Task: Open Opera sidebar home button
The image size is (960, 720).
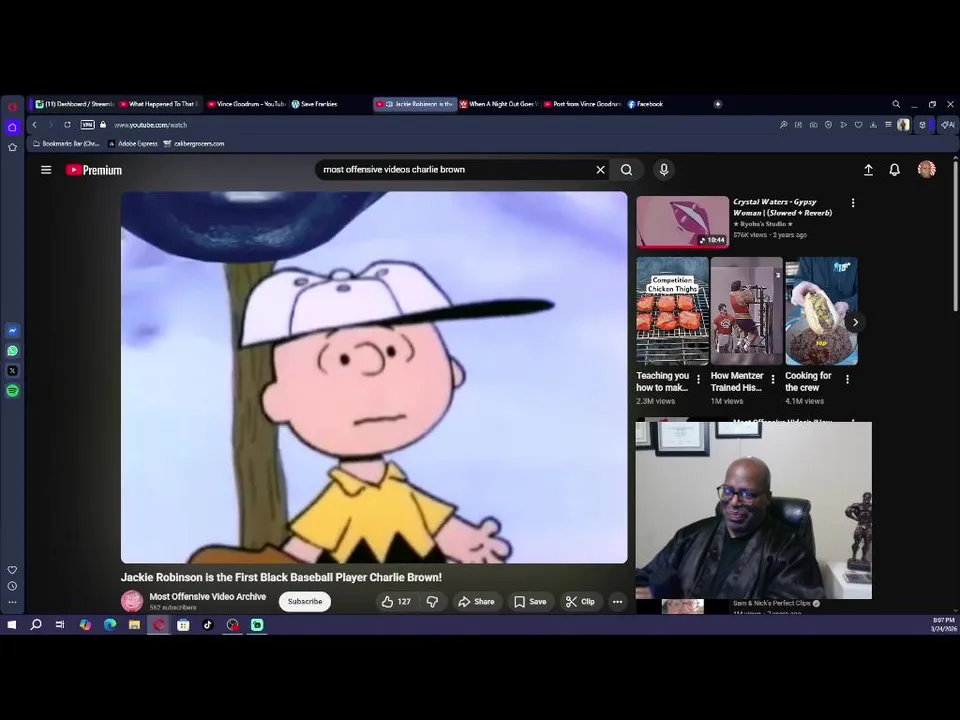Action: coord(12,127)
